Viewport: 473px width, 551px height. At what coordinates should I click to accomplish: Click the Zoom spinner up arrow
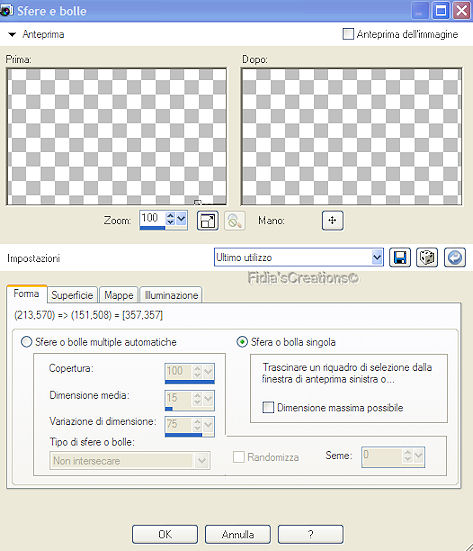[x=170, y=215]
